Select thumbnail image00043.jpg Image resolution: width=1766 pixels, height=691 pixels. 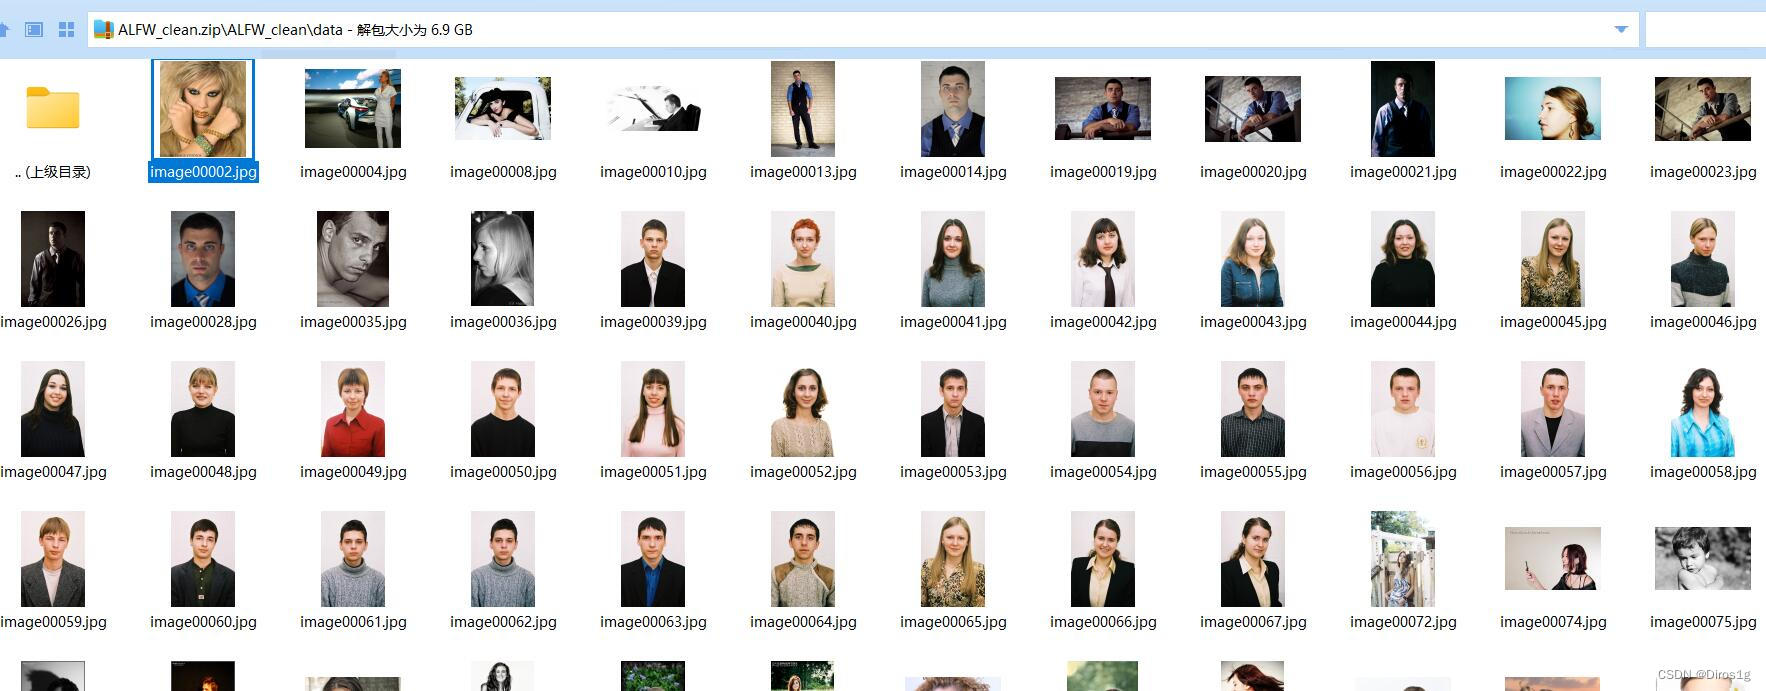click(x=1253, y=258)
